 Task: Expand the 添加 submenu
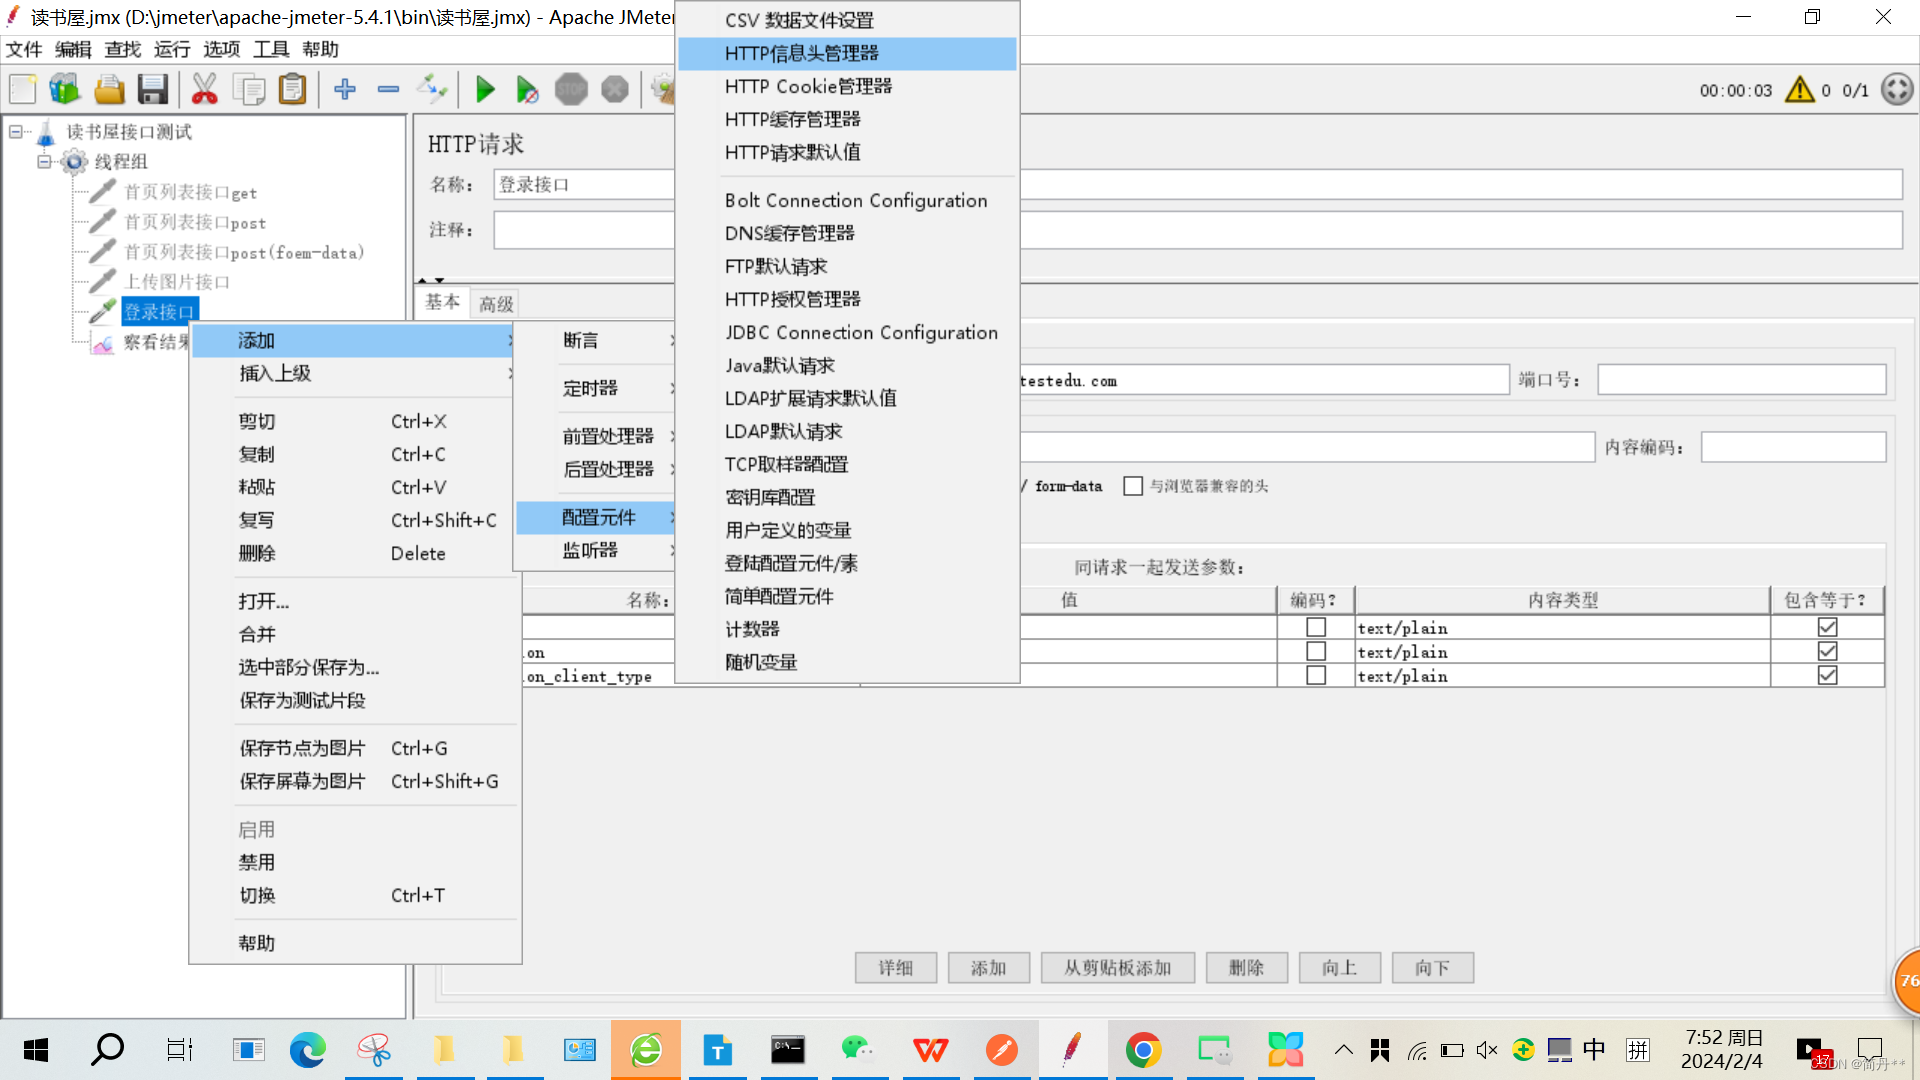pos(354,340)
